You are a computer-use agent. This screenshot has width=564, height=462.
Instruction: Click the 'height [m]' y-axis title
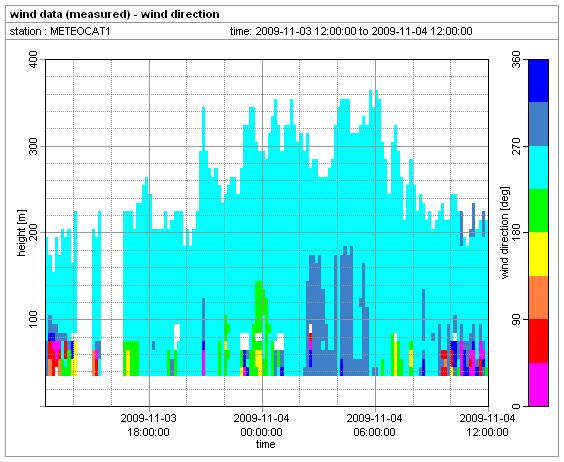(22, 233)
